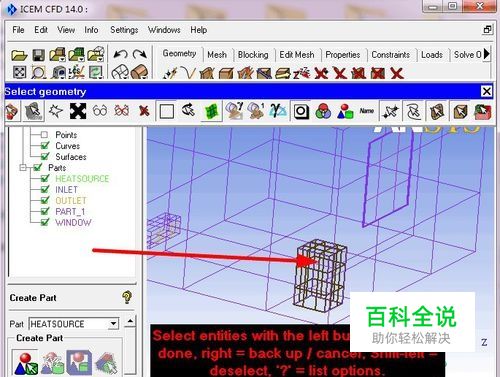Switch to the Constraints tab
This screenshot has width=500, height=377.
click(391, 55)
